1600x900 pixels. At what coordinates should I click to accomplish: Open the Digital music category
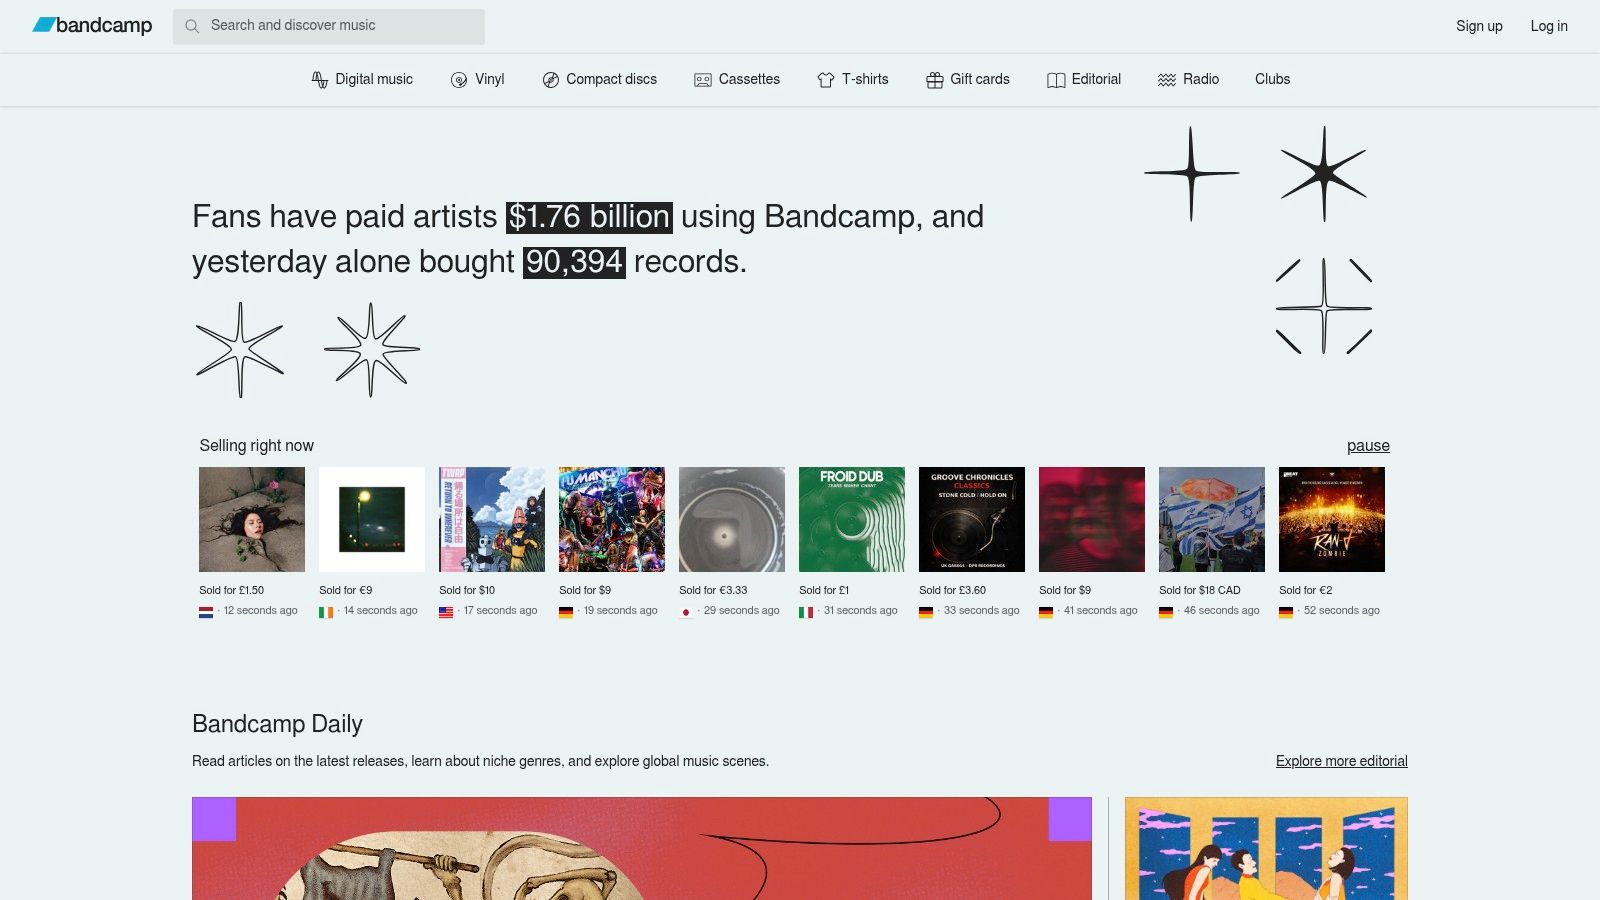(362, 79)
